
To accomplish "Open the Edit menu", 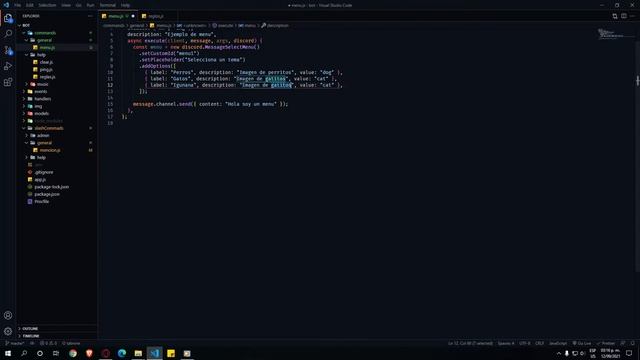I will point(30,5).
